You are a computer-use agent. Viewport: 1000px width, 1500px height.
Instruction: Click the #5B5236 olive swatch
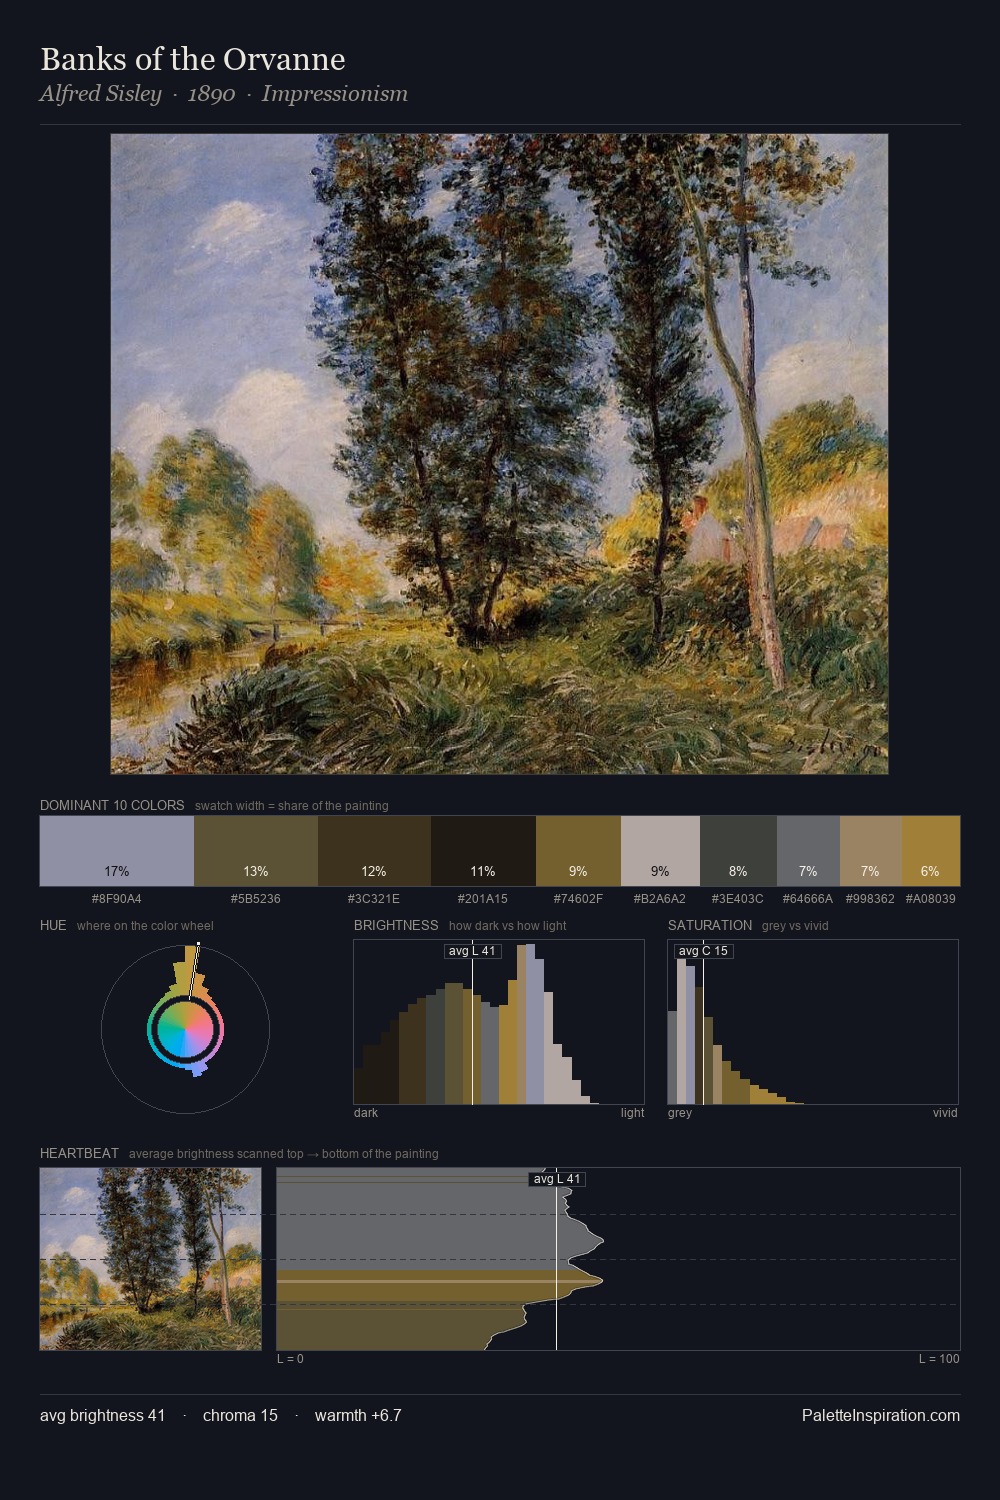256,851
